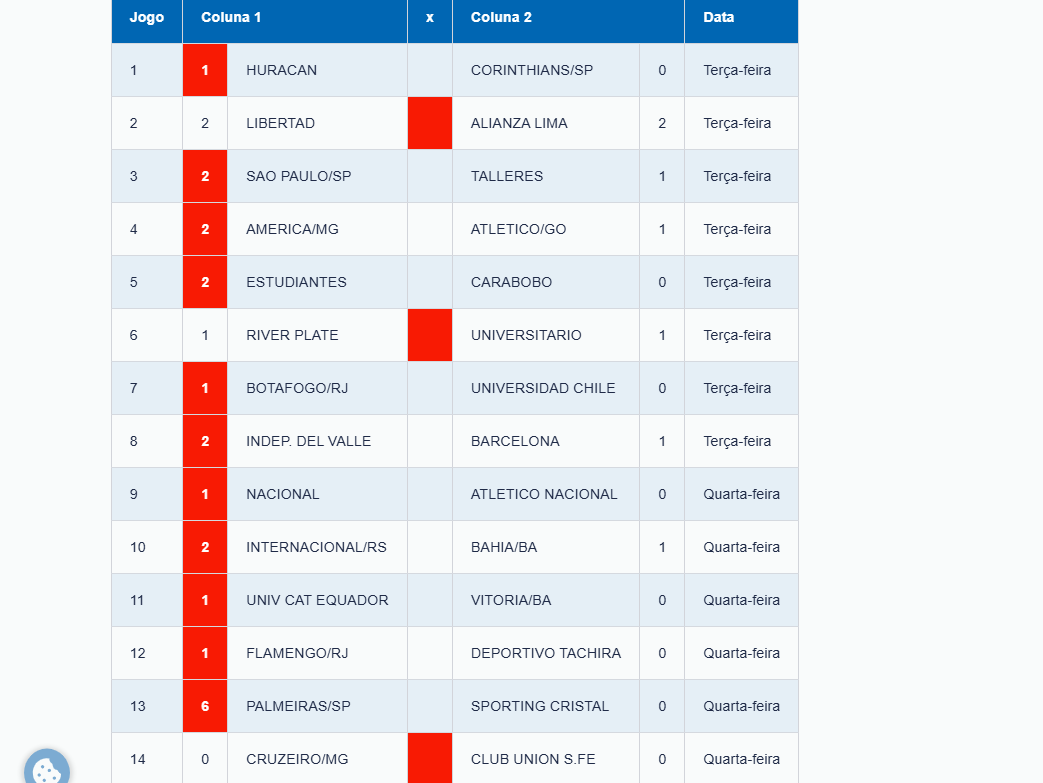Click Quarta-feira in the PALMEIRAS/SP row
Viewport: 1043px width, 783px height.
point(742,706)
